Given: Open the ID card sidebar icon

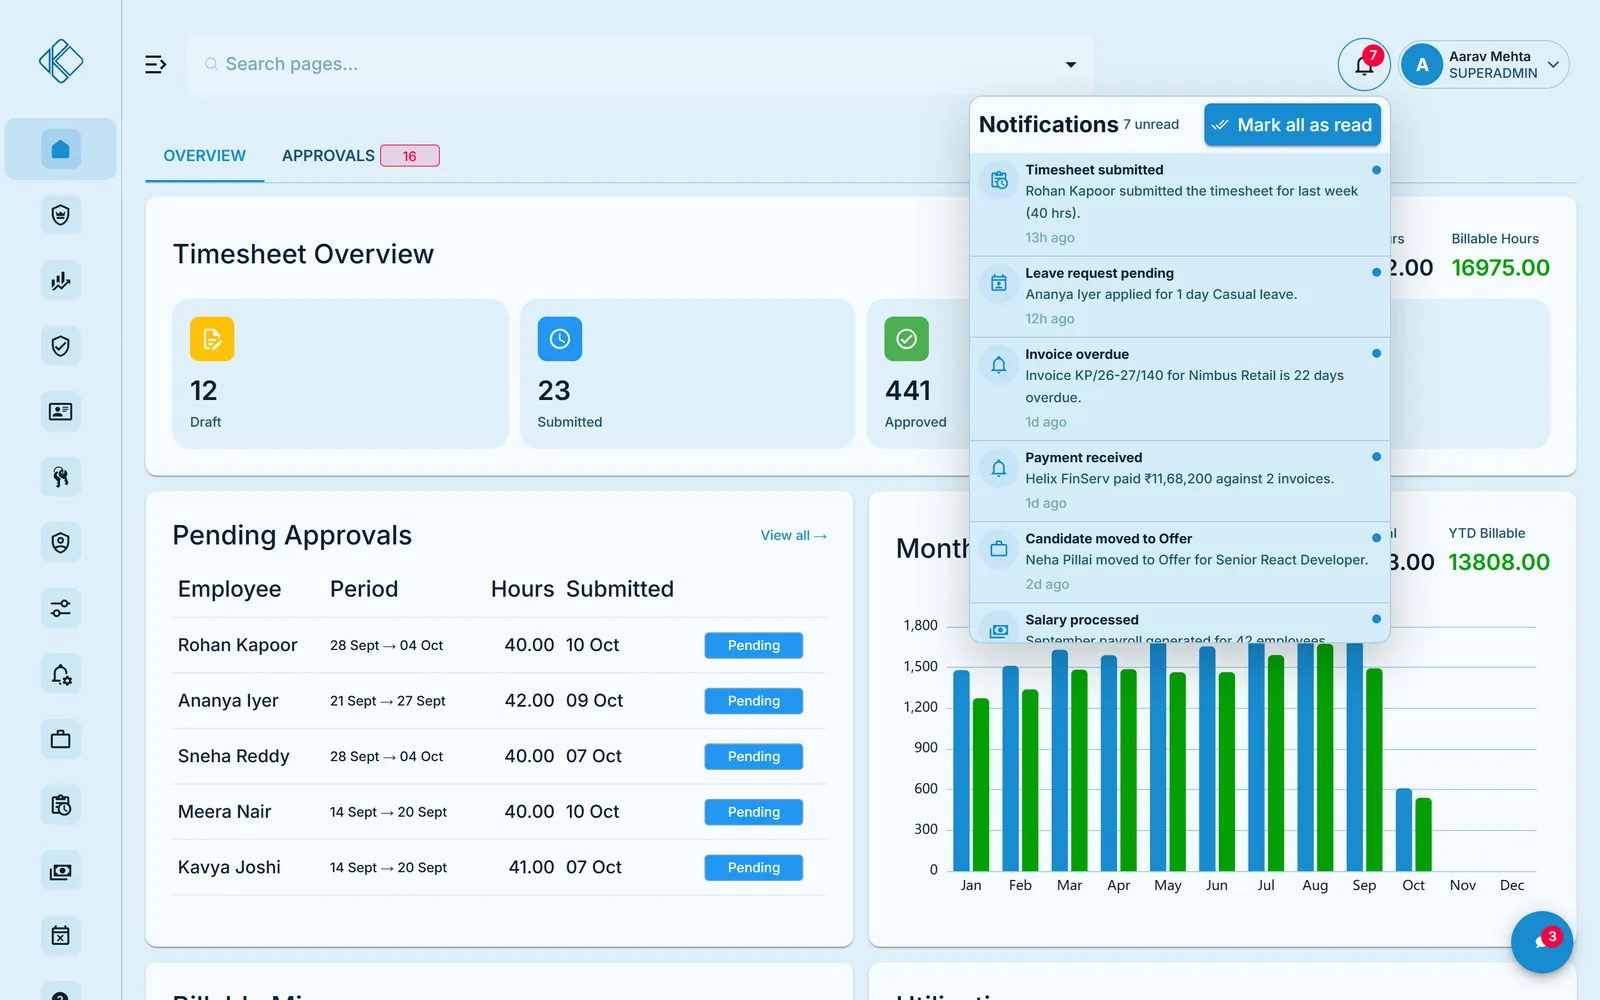Looking at the screenshot, I should [61, 412].
